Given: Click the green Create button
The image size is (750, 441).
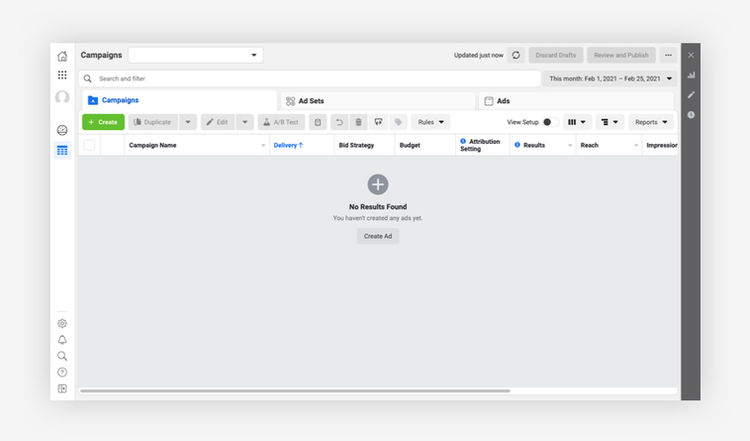Looking at the screenshot, I should [103, 122].
